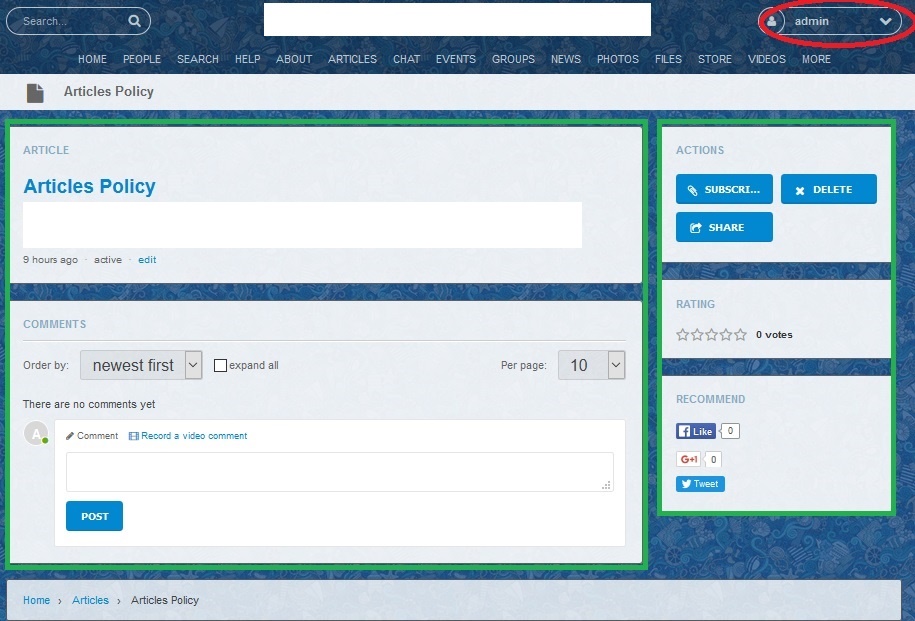The width and height of the screenshot is (915, 621).
Task: Open Record a video comment link
Action: (193, 436)
